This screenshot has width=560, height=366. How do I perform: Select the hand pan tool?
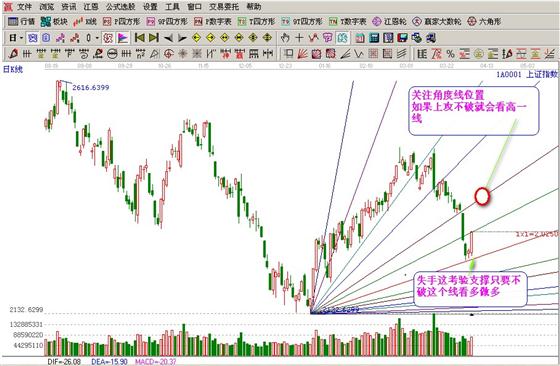(x=285, y=37)
